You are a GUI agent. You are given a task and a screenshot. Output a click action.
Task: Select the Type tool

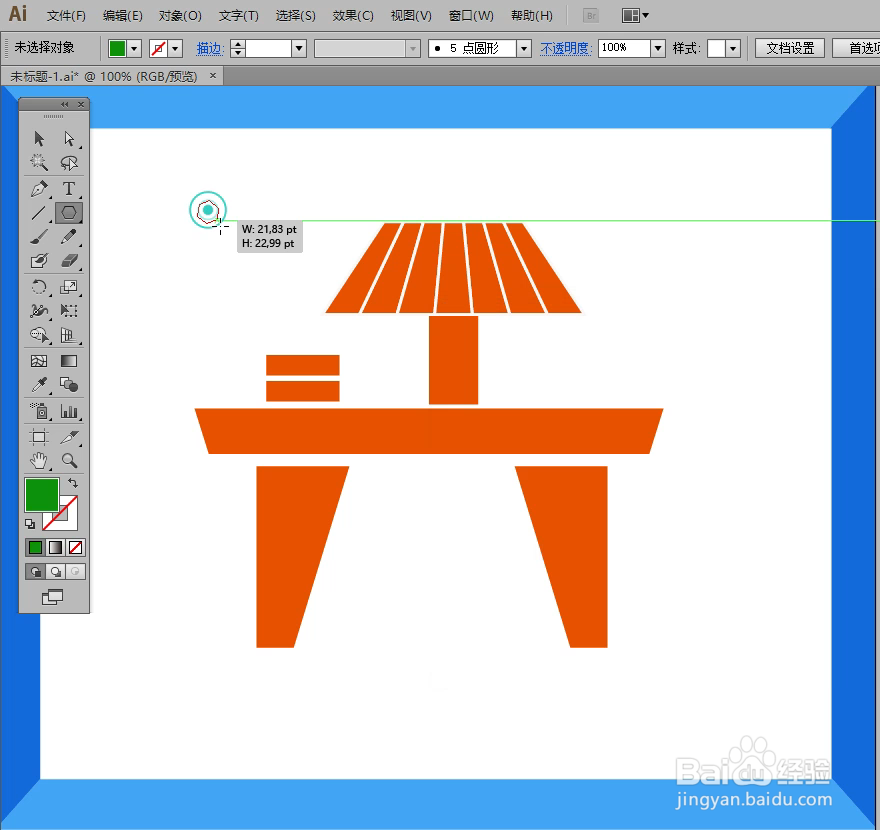point(68,188)
